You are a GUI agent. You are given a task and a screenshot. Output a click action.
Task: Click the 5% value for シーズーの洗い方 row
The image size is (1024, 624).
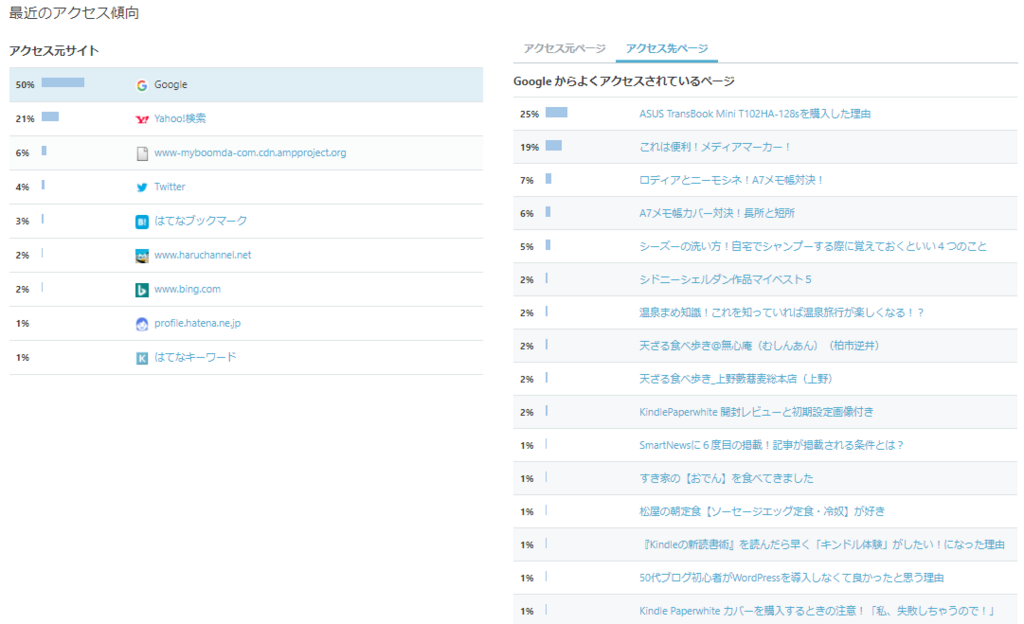(527, 247)
